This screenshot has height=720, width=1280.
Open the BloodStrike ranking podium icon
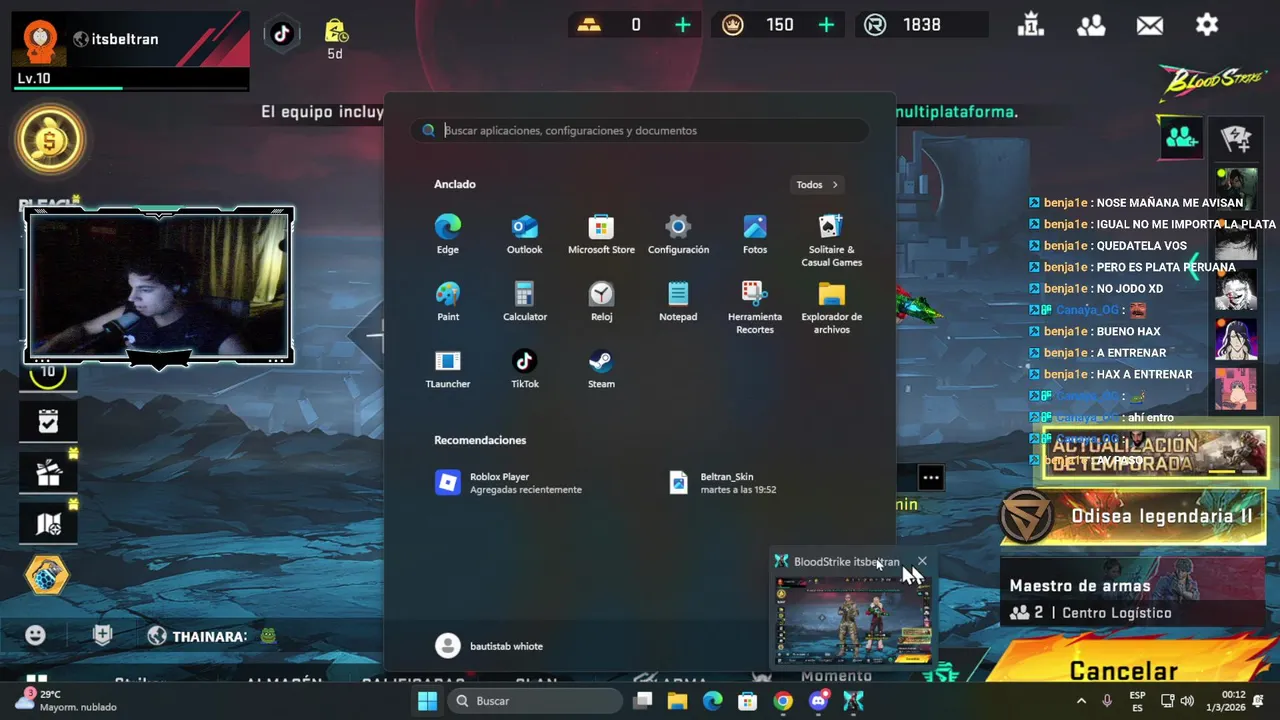[x=1031, y=25]
